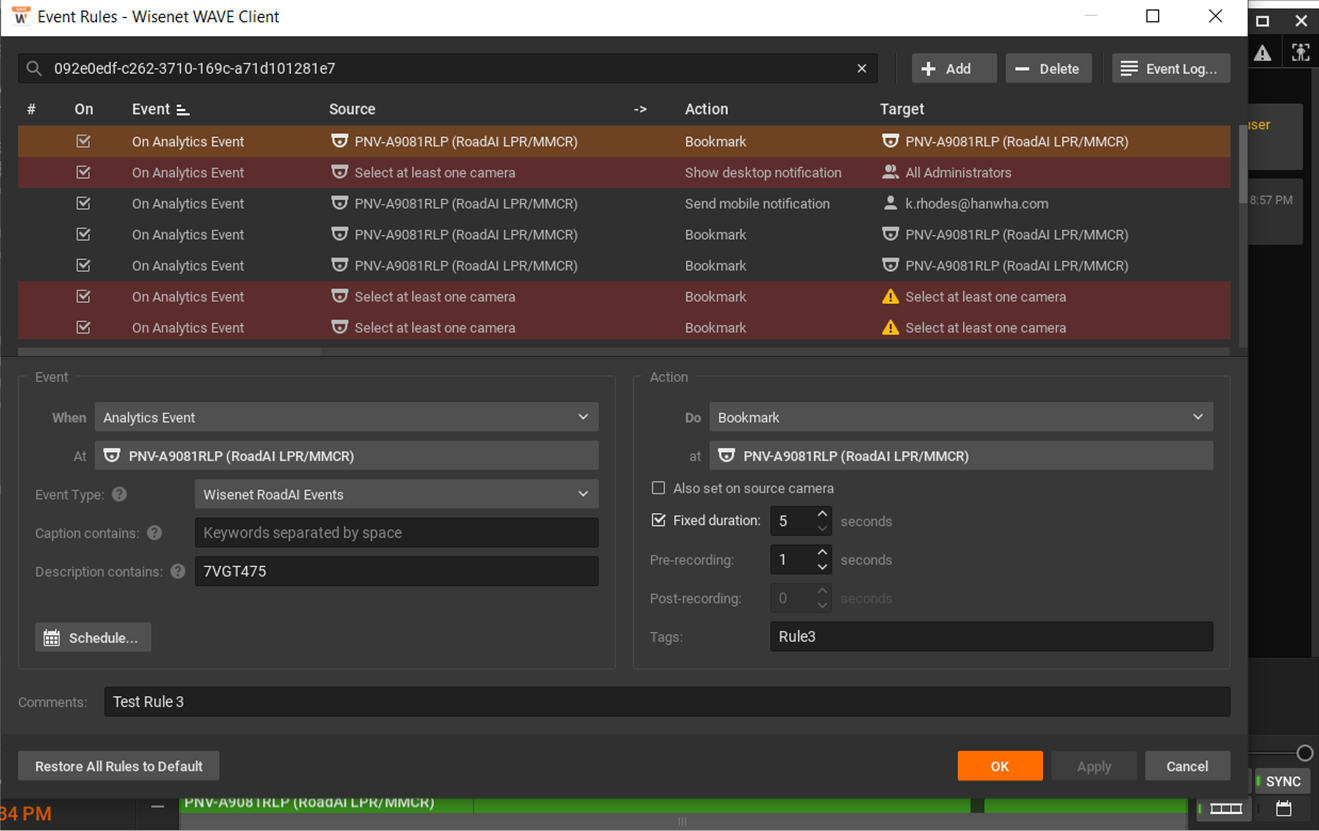
Task: Decrease the Pre-recording seconds value
Action: coord(822,567)
